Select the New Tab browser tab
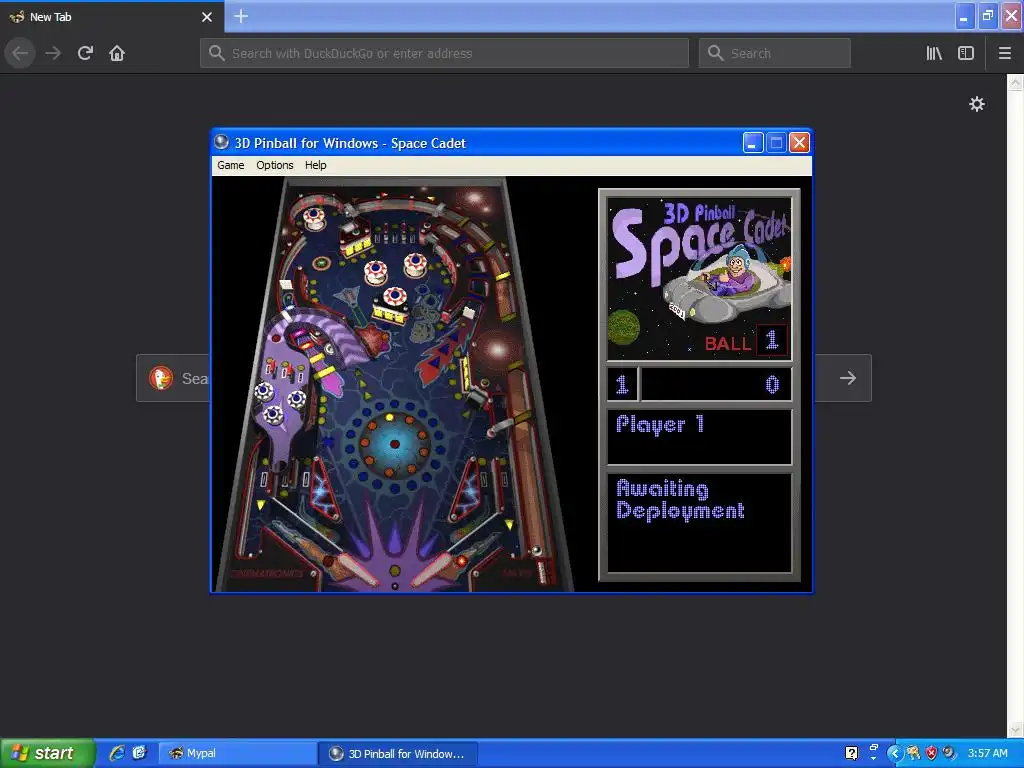This screenshot has width=1024, height=768. [111, 17]
